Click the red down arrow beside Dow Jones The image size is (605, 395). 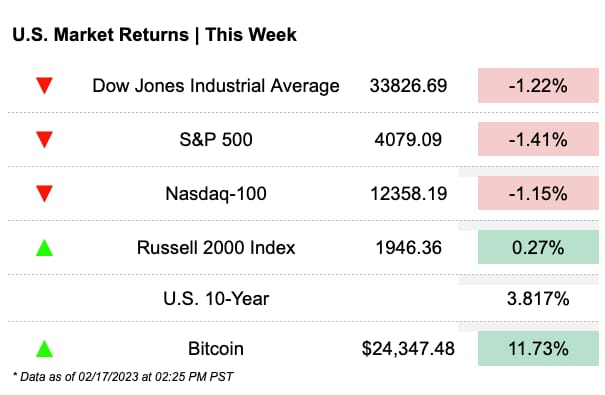point(44,86)
